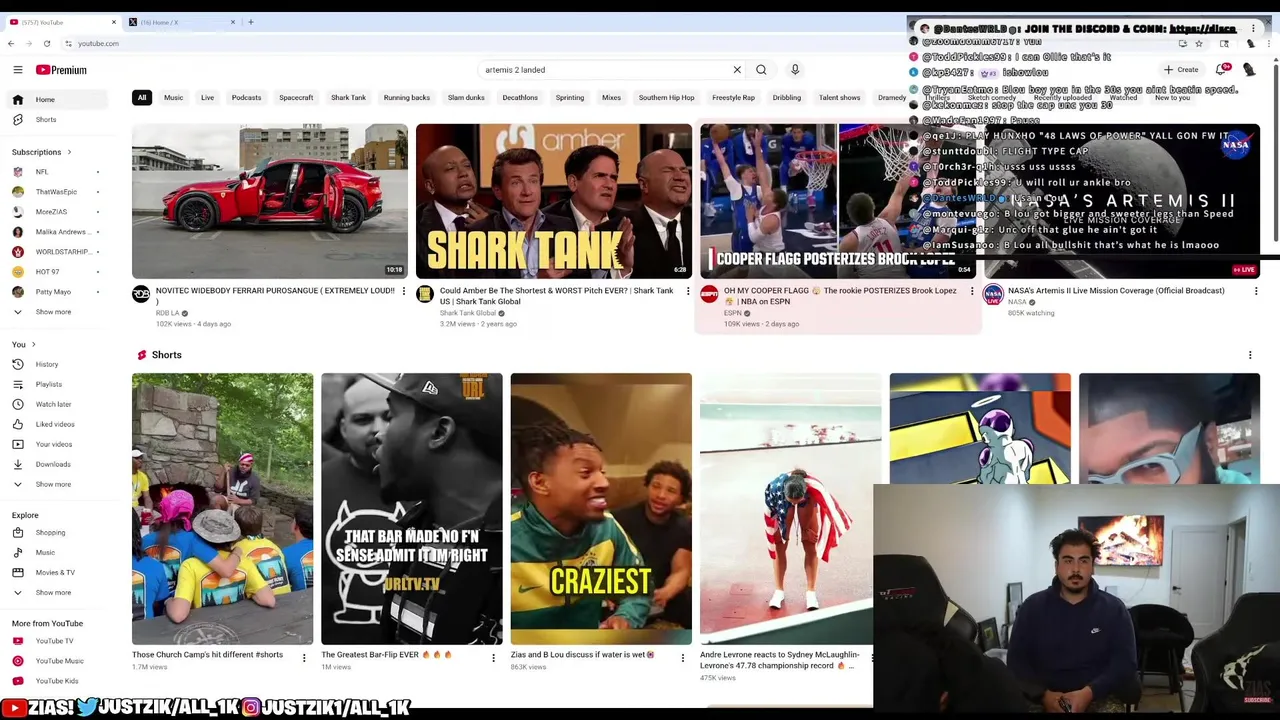Play the Novitec Ferrari Purosangue thumbnail

tap(270, 201)
